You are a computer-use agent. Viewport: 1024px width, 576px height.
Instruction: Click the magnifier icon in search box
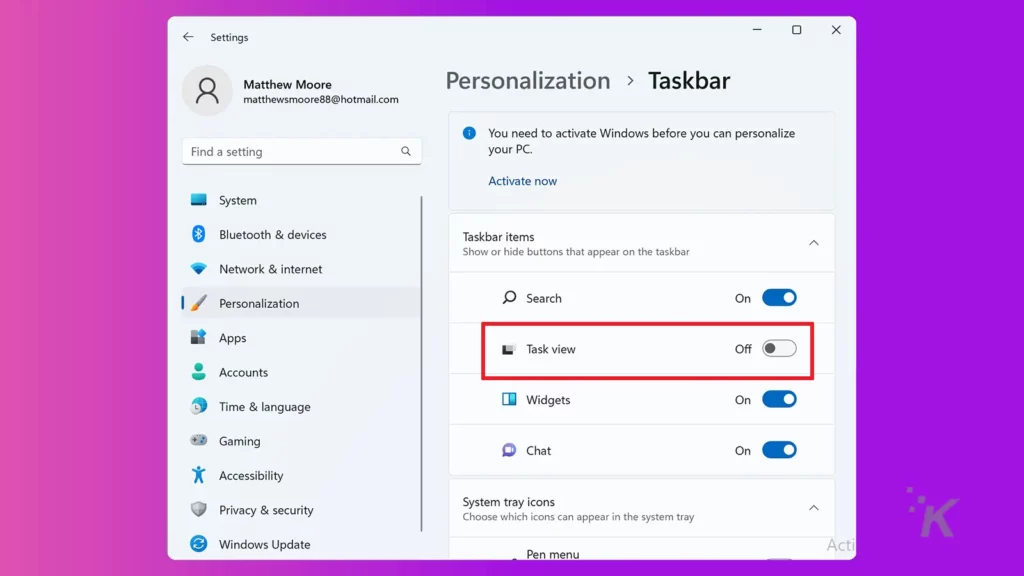coord(406,152)
